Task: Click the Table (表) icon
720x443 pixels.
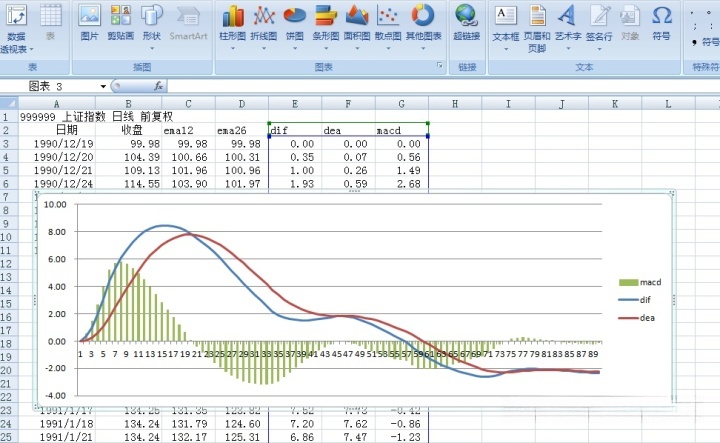Action: coord(51,22)
